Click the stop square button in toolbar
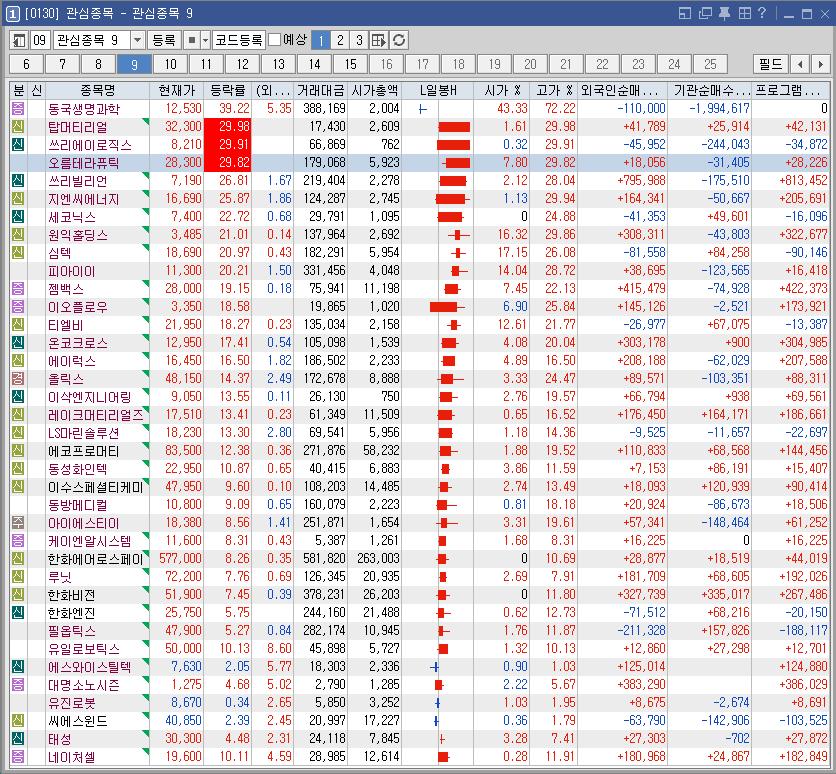 (191, 40)
